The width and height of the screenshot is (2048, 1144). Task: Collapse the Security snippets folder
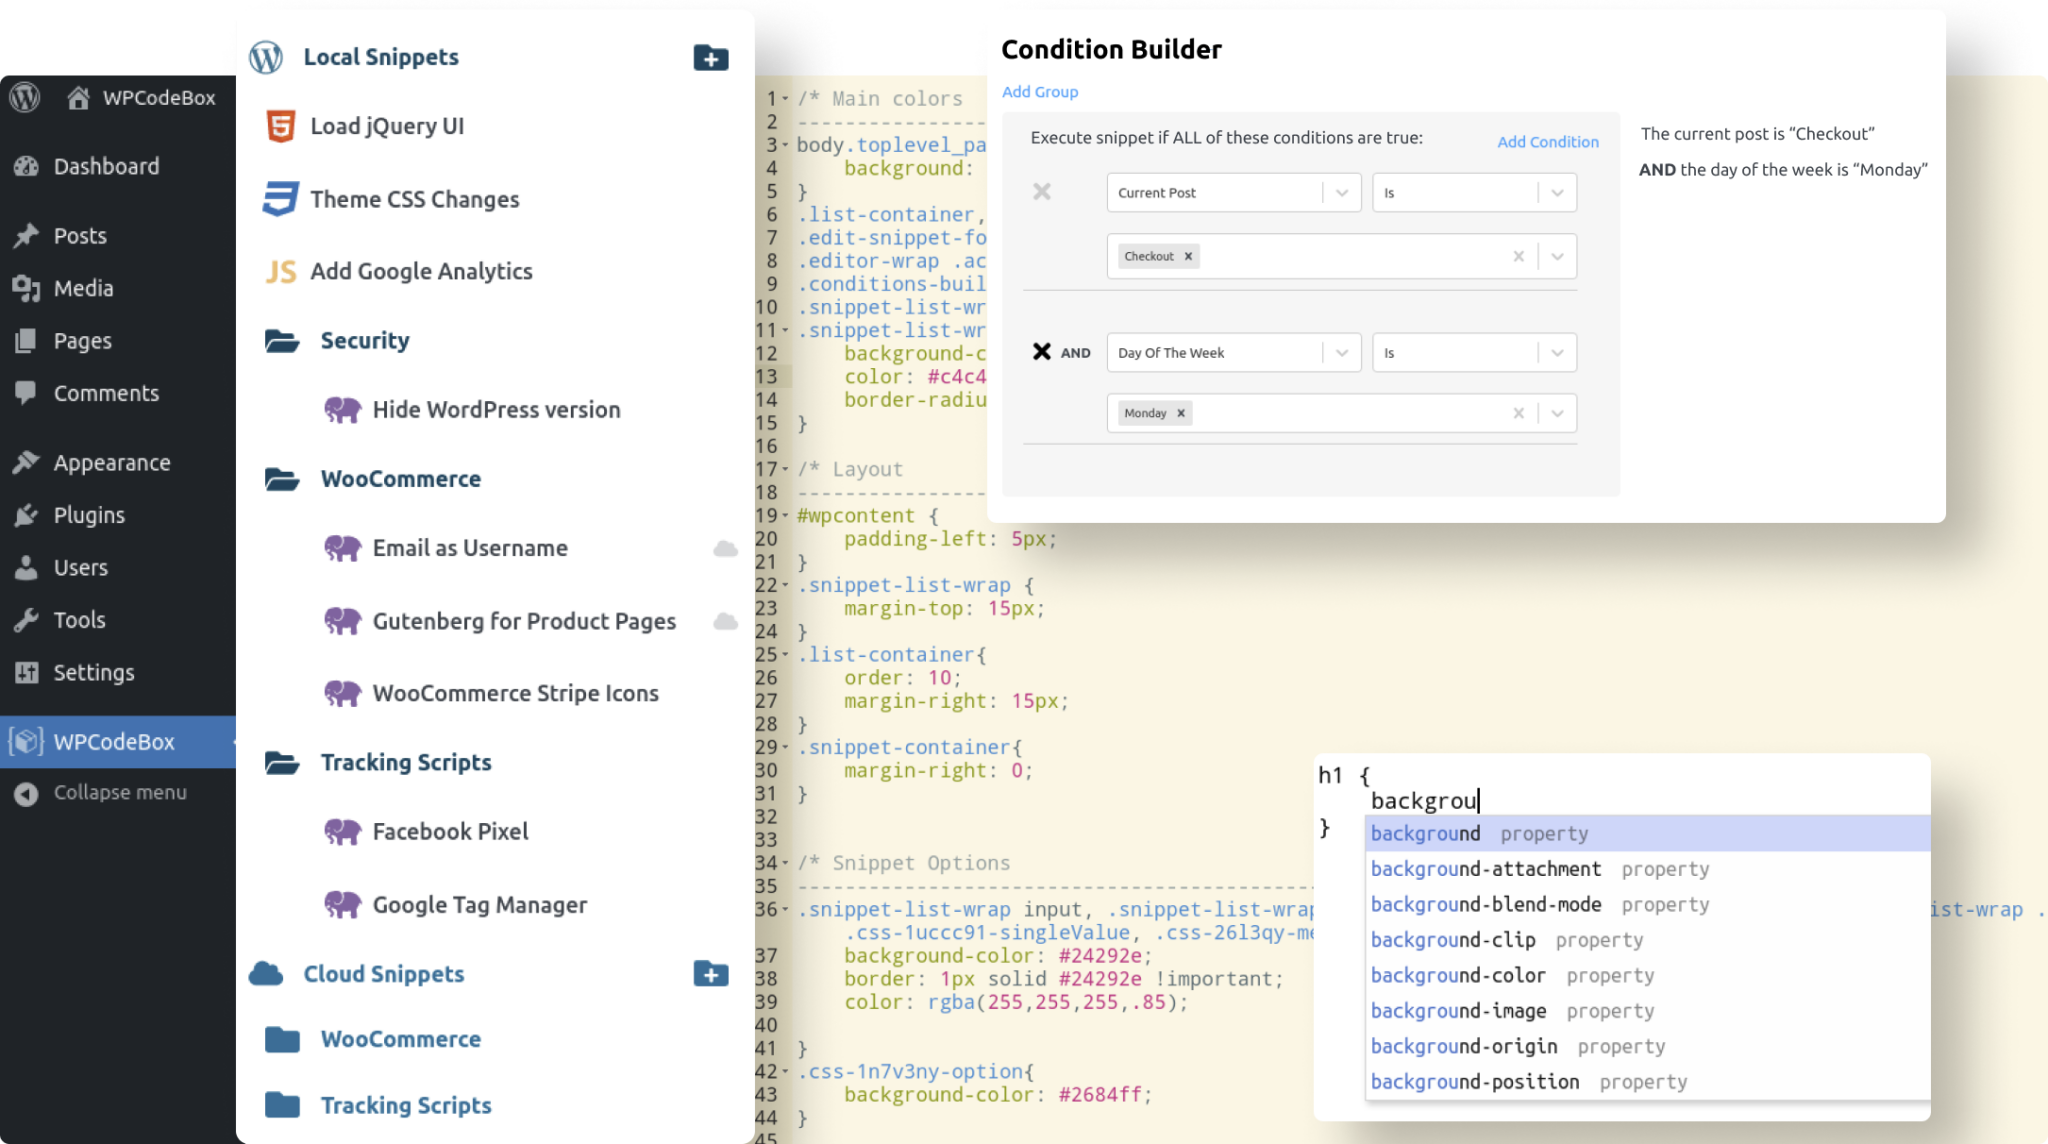point(282,341)
